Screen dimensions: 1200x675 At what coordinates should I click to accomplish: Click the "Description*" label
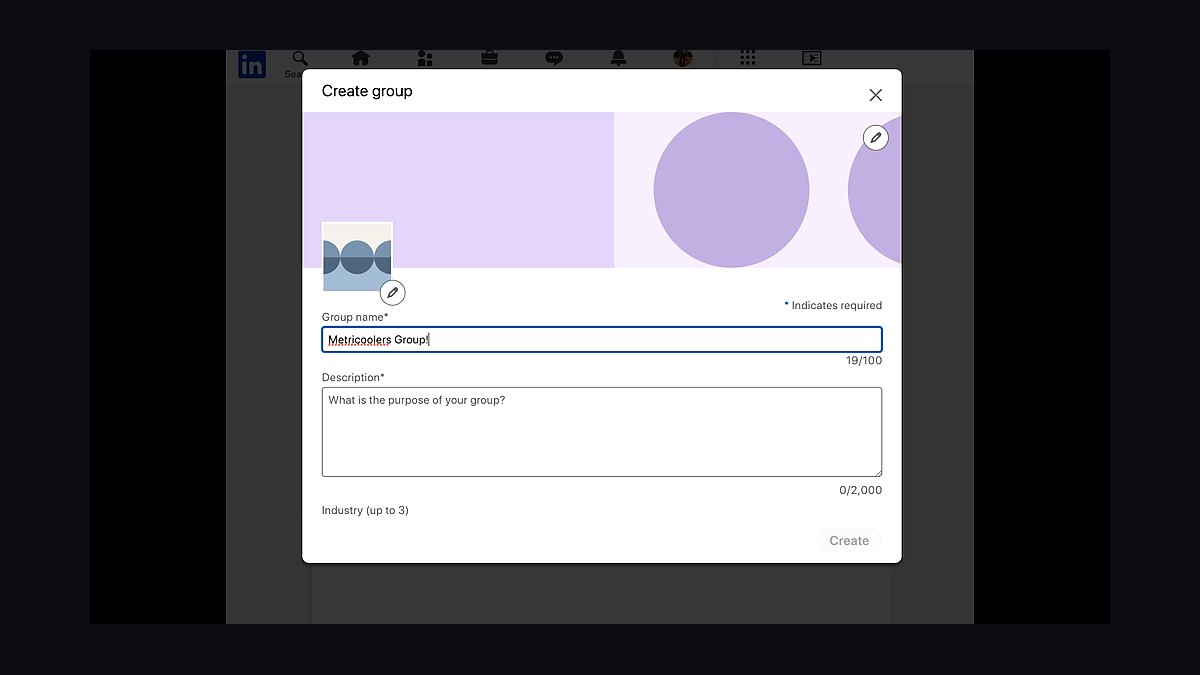(x=353, y=378)
